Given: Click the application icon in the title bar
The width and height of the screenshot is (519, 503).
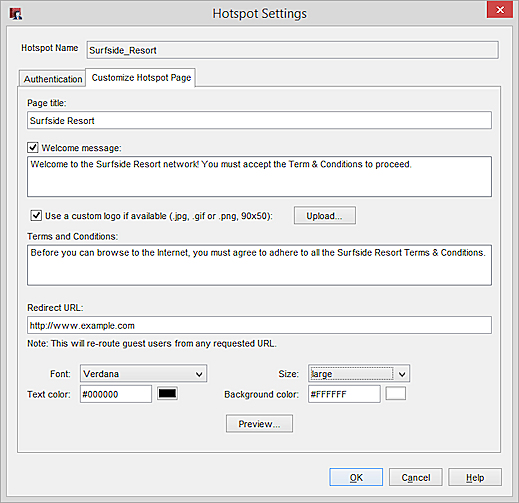Looking at the screenshot, I should 15,14.
